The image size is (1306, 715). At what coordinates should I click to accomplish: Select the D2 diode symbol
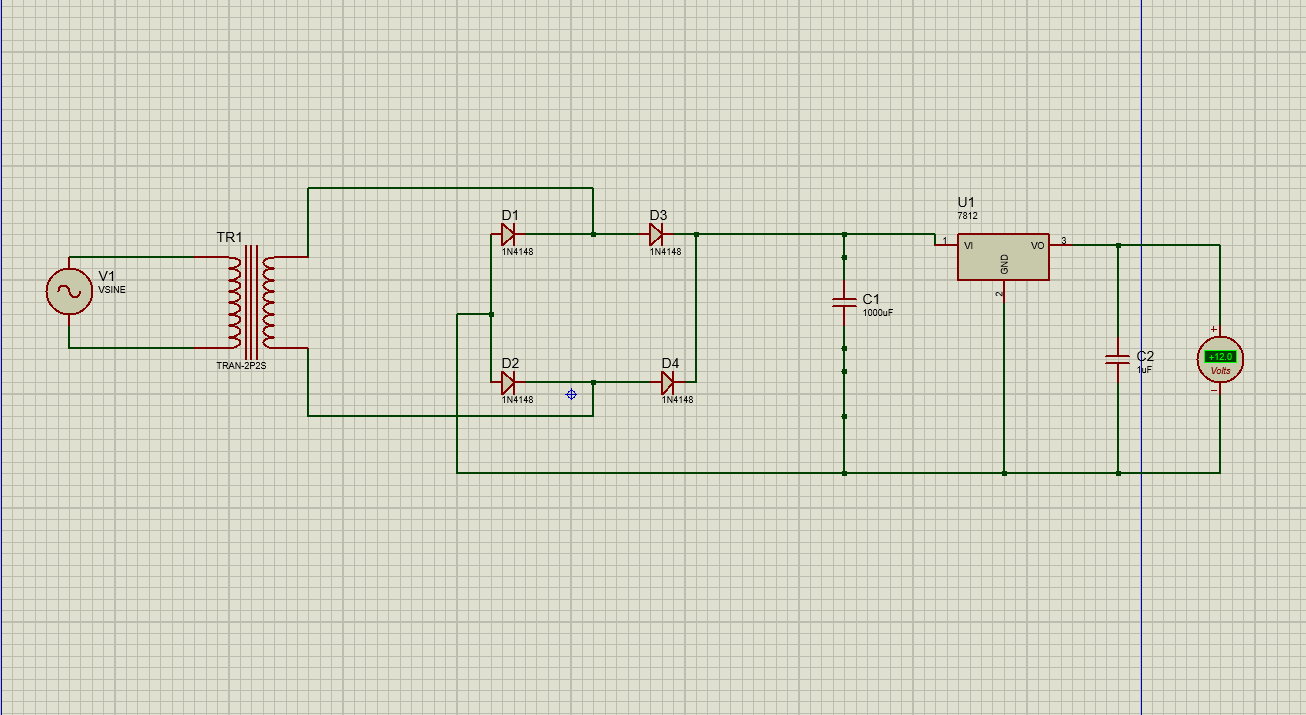click(x=508, y=383)
